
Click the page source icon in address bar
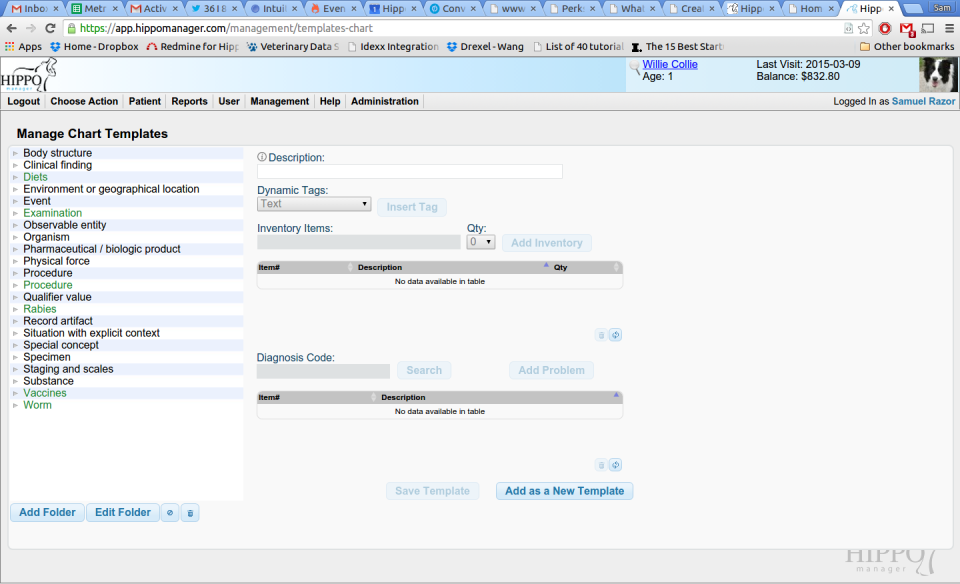848,28
